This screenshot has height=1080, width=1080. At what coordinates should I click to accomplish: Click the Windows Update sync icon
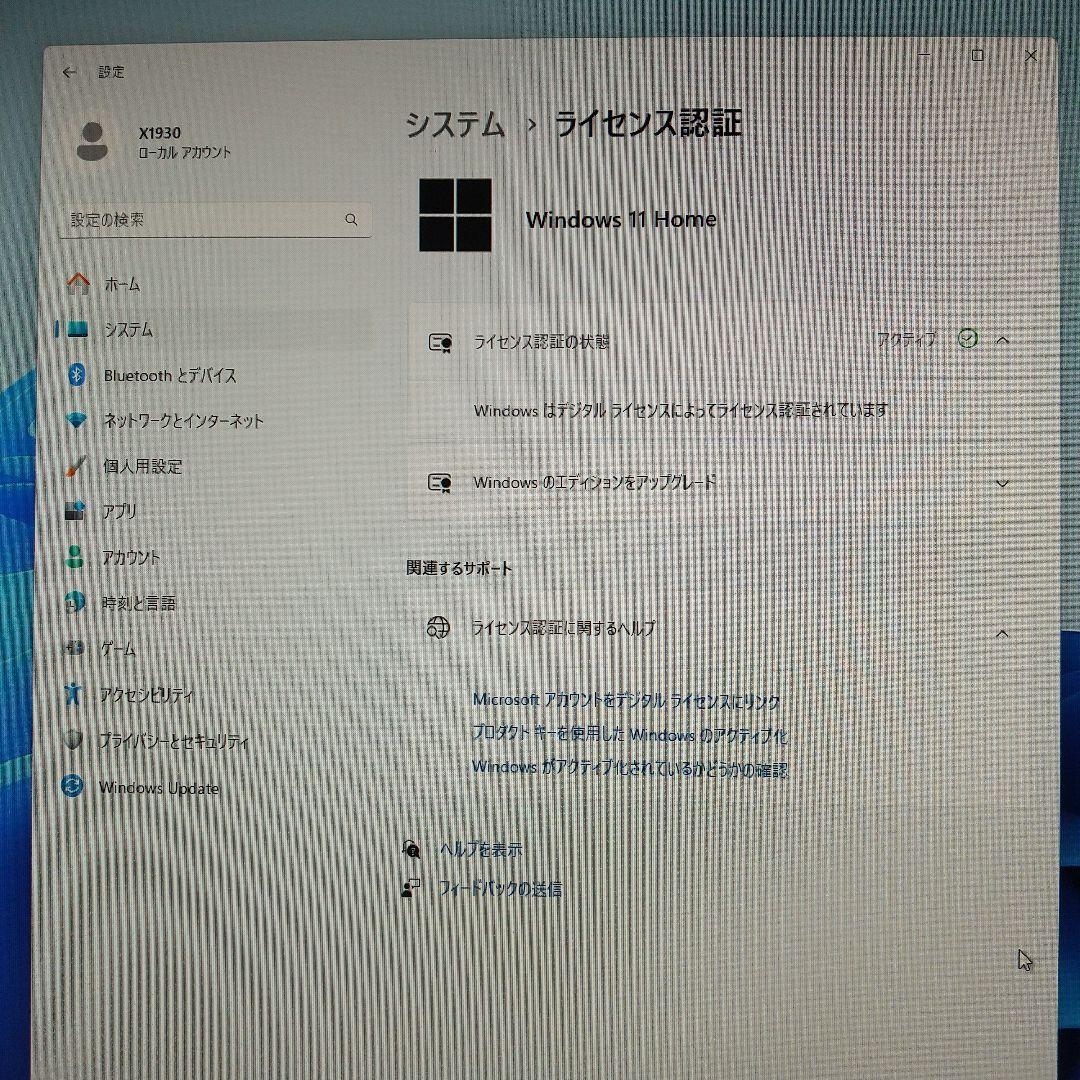pos(72,786)
